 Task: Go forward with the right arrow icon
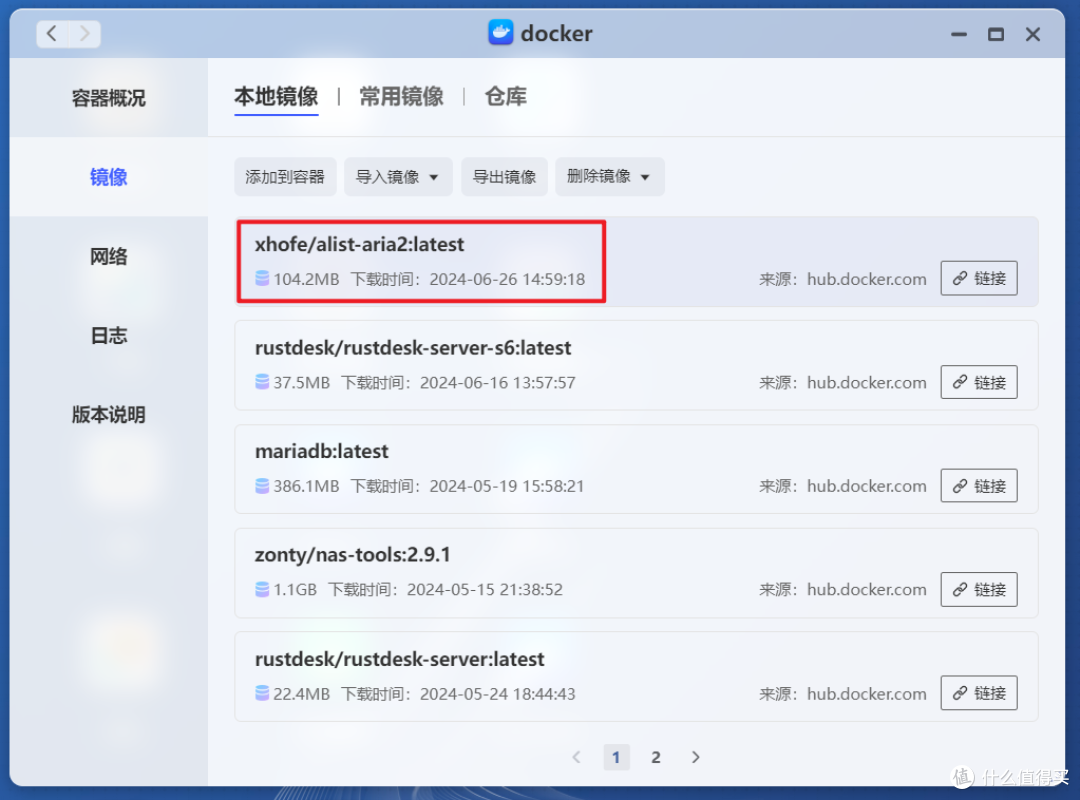(85, 34)
